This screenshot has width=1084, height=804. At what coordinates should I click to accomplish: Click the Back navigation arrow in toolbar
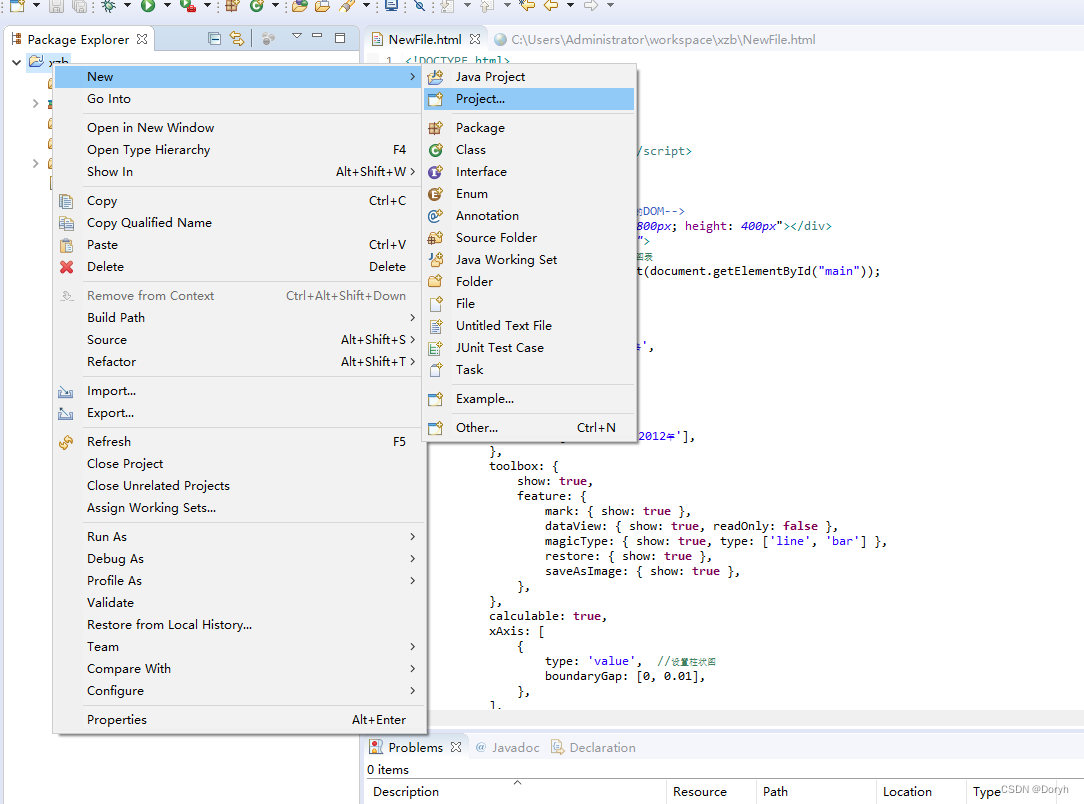click(550, 6)
